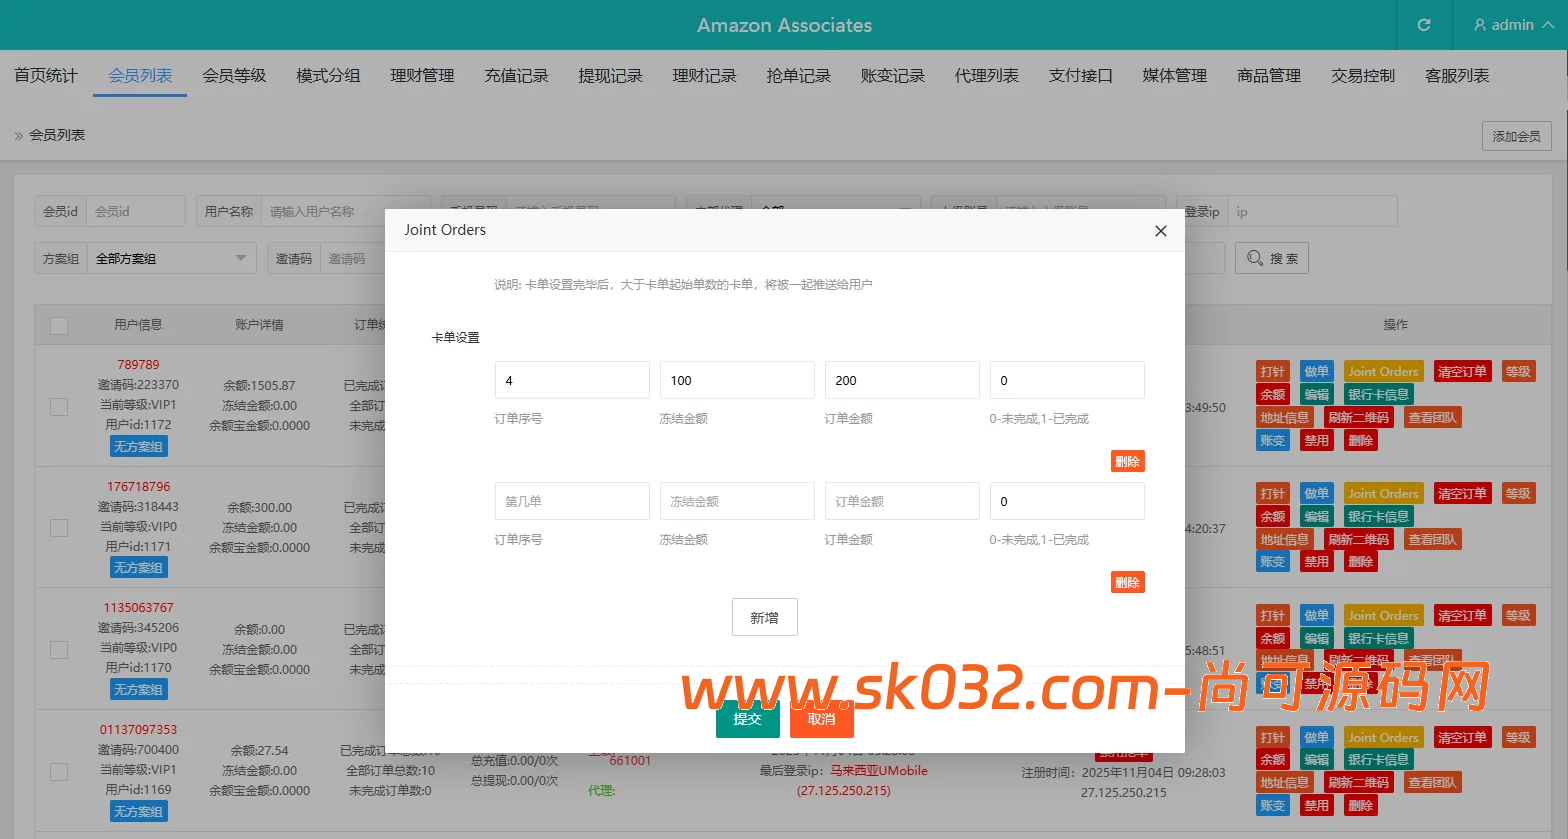The width and height of the screenshot is (1568, 839).
Task: Open the 代理列表 tab
Action: tap(986, 76)
